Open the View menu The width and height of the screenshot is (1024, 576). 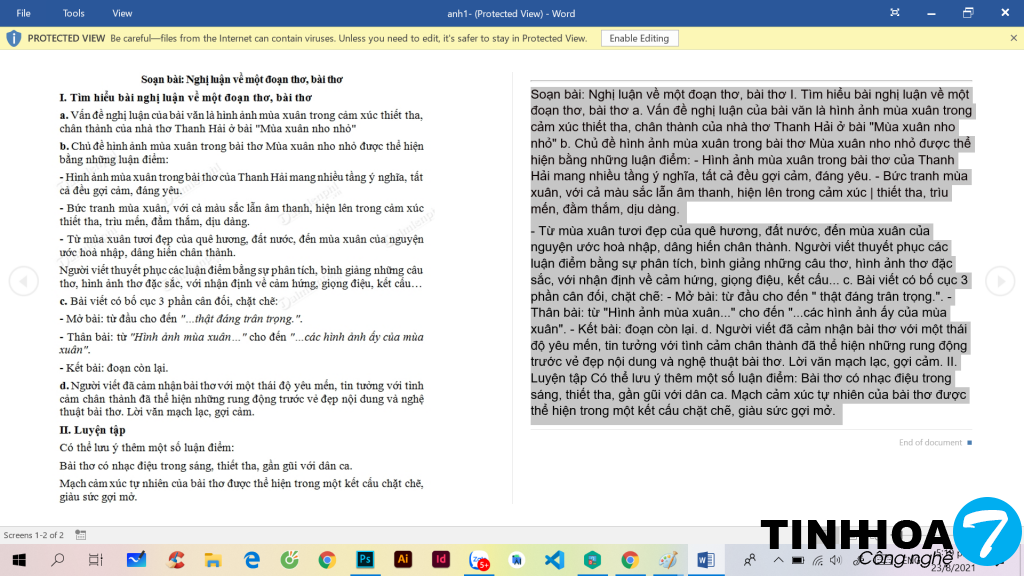122,13
